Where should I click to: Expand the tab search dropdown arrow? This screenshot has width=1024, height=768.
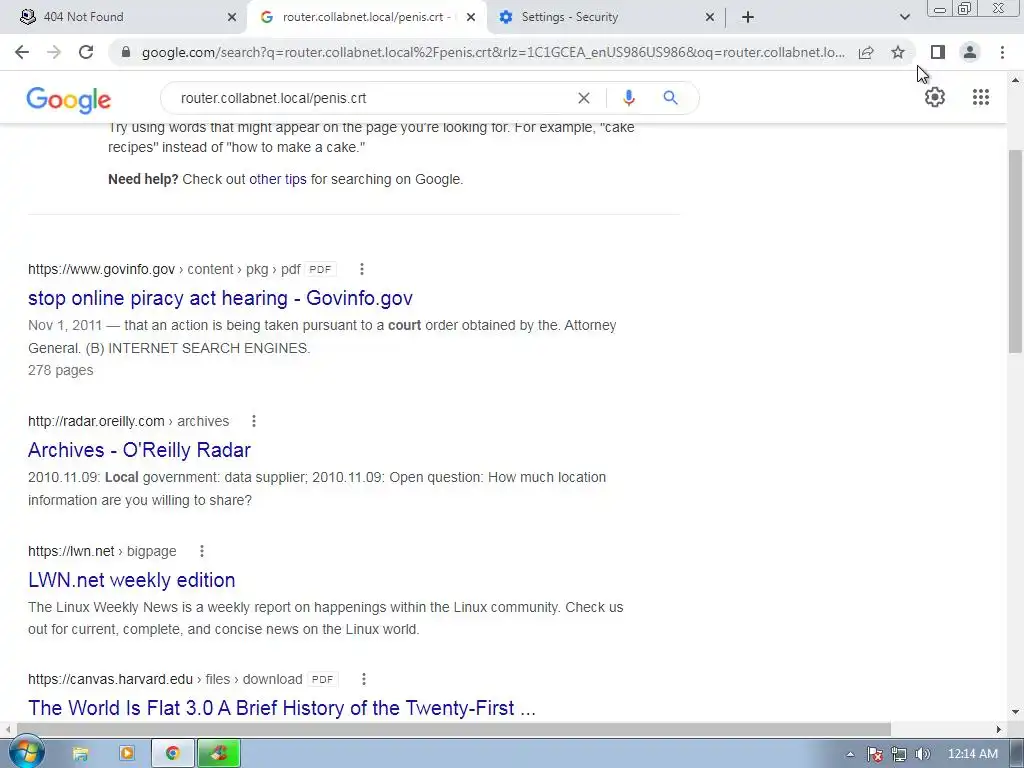[904, 17]
